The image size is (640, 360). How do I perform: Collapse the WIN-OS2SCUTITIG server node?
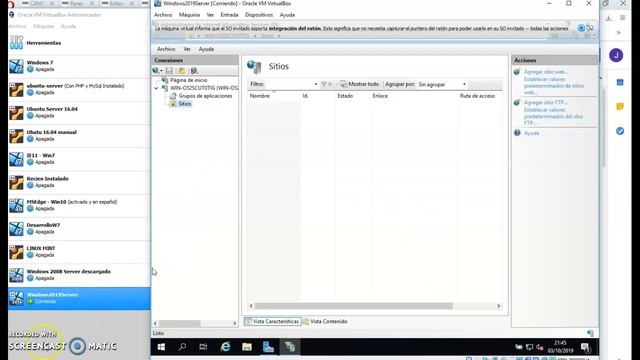156,88
